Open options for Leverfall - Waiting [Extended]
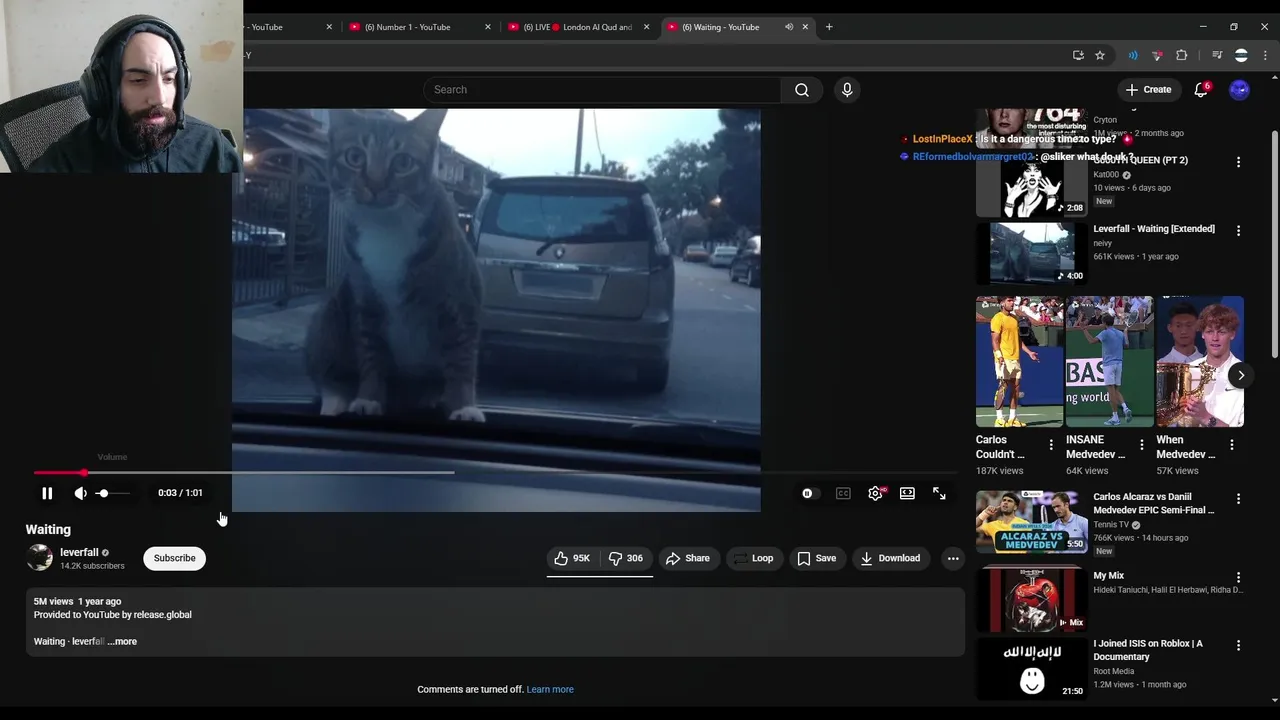The width and height of the screenshot is (1280, 720). 1238,231
